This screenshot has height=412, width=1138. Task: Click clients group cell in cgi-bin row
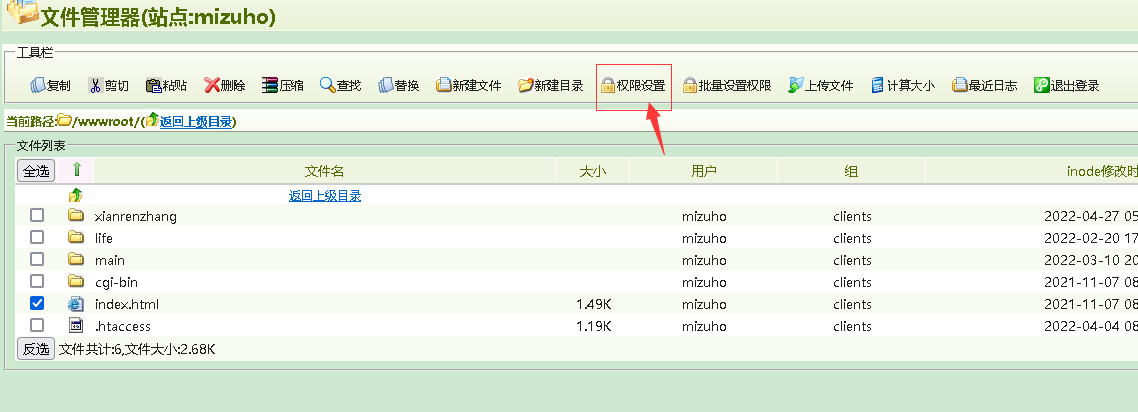click(x=852, y=282)
